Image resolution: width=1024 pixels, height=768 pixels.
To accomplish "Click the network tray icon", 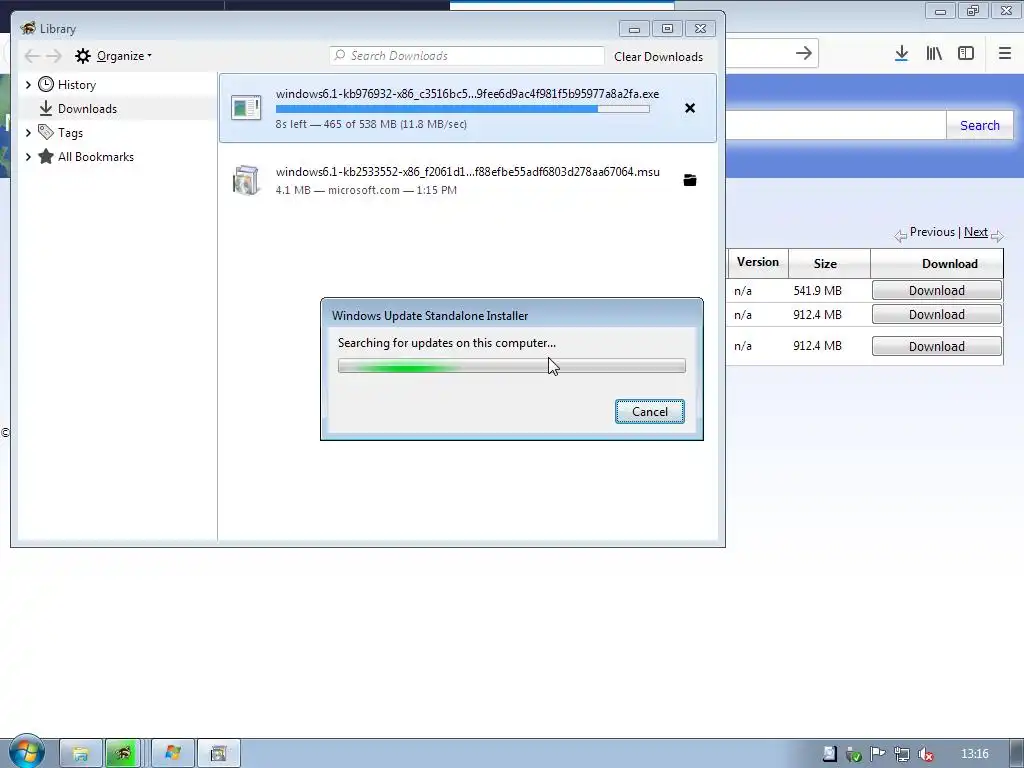I will pos(901,754).
